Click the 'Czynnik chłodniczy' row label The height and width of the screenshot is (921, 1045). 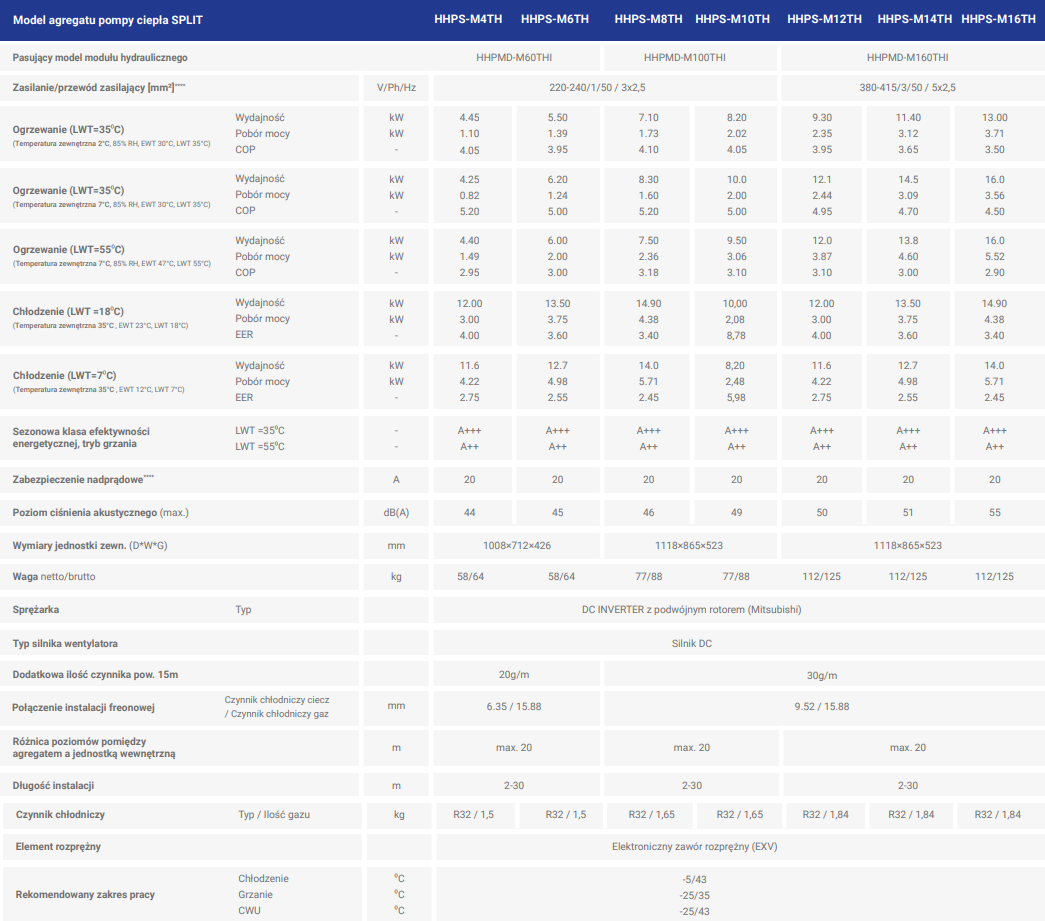click(x=60, y=814)
